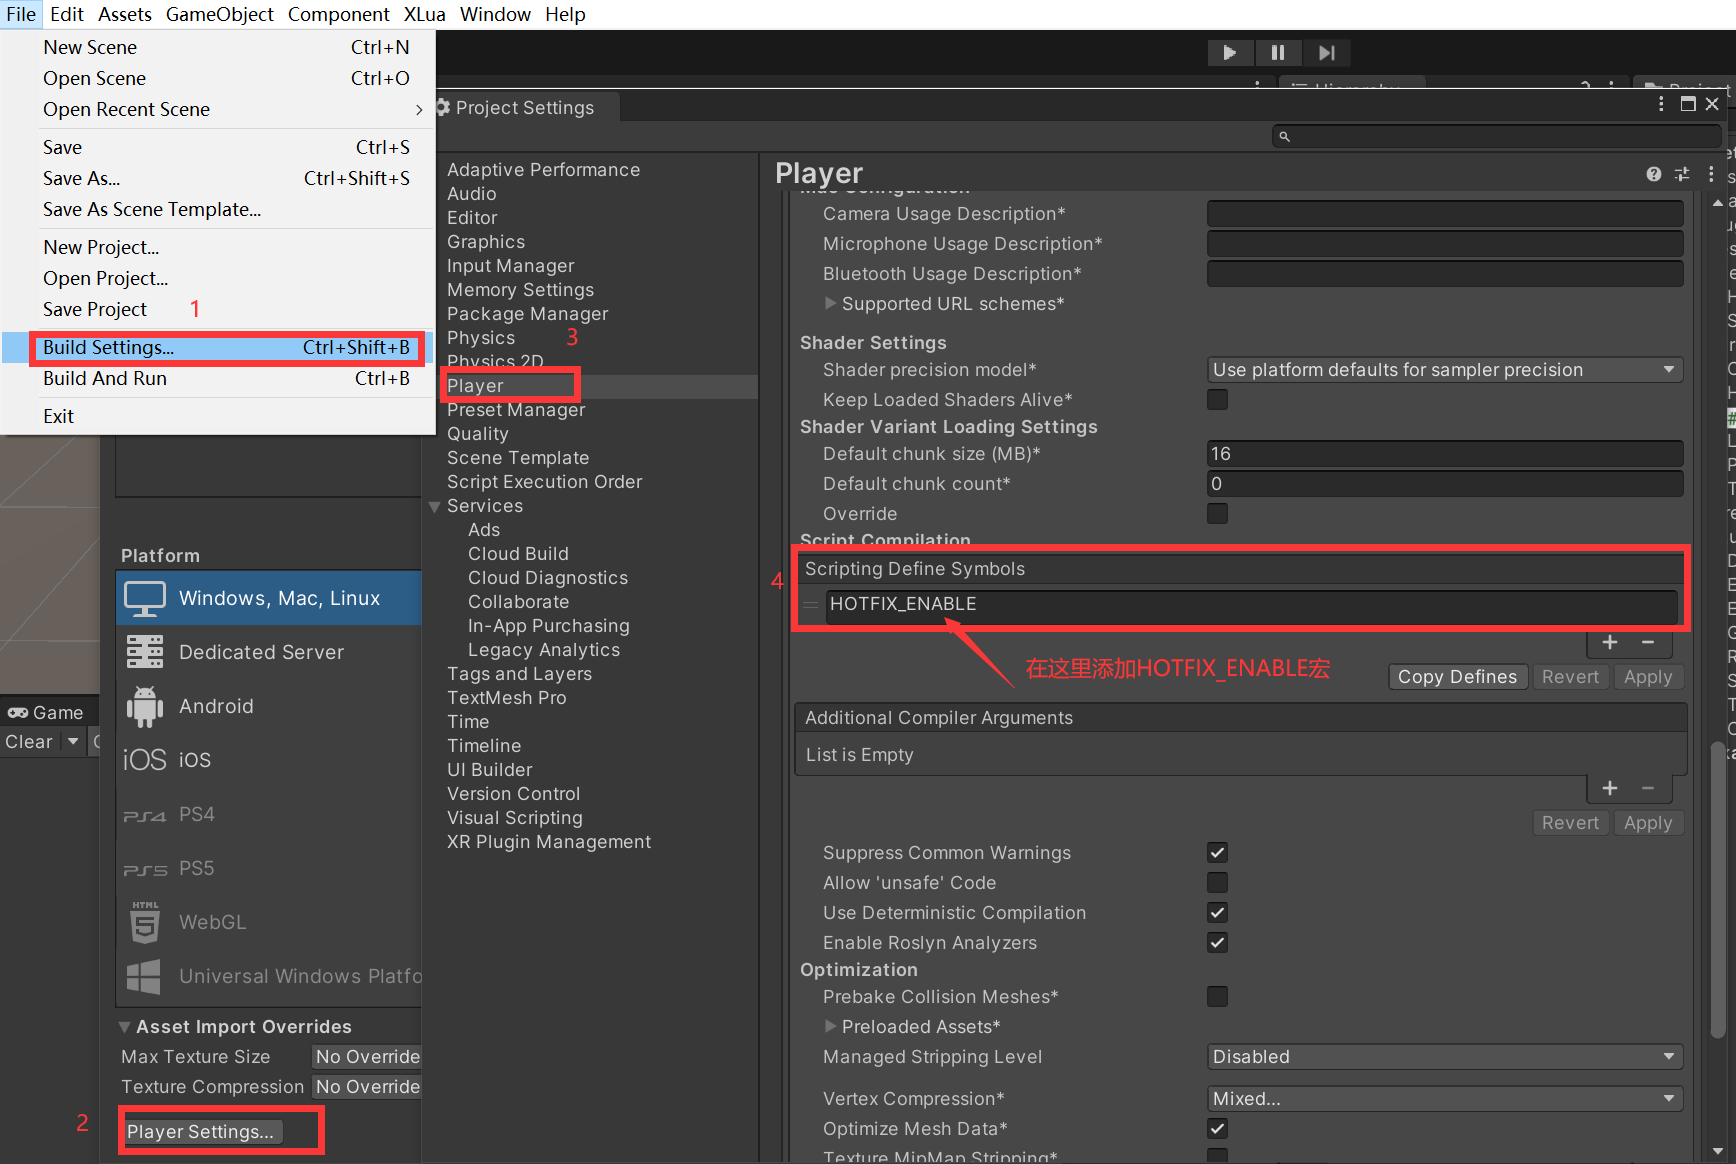
Task: Open the XLua menu
Action: [x=425, y=15]
